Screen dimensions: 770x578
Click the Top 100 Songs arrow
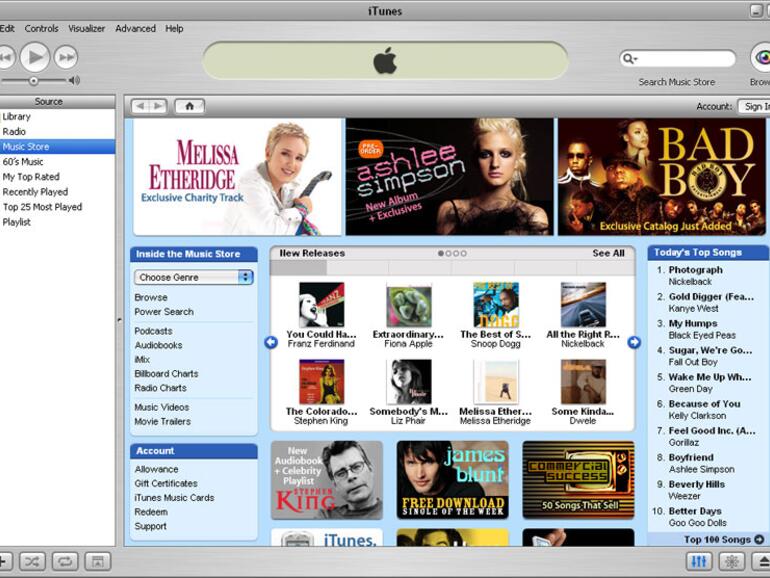759,539
